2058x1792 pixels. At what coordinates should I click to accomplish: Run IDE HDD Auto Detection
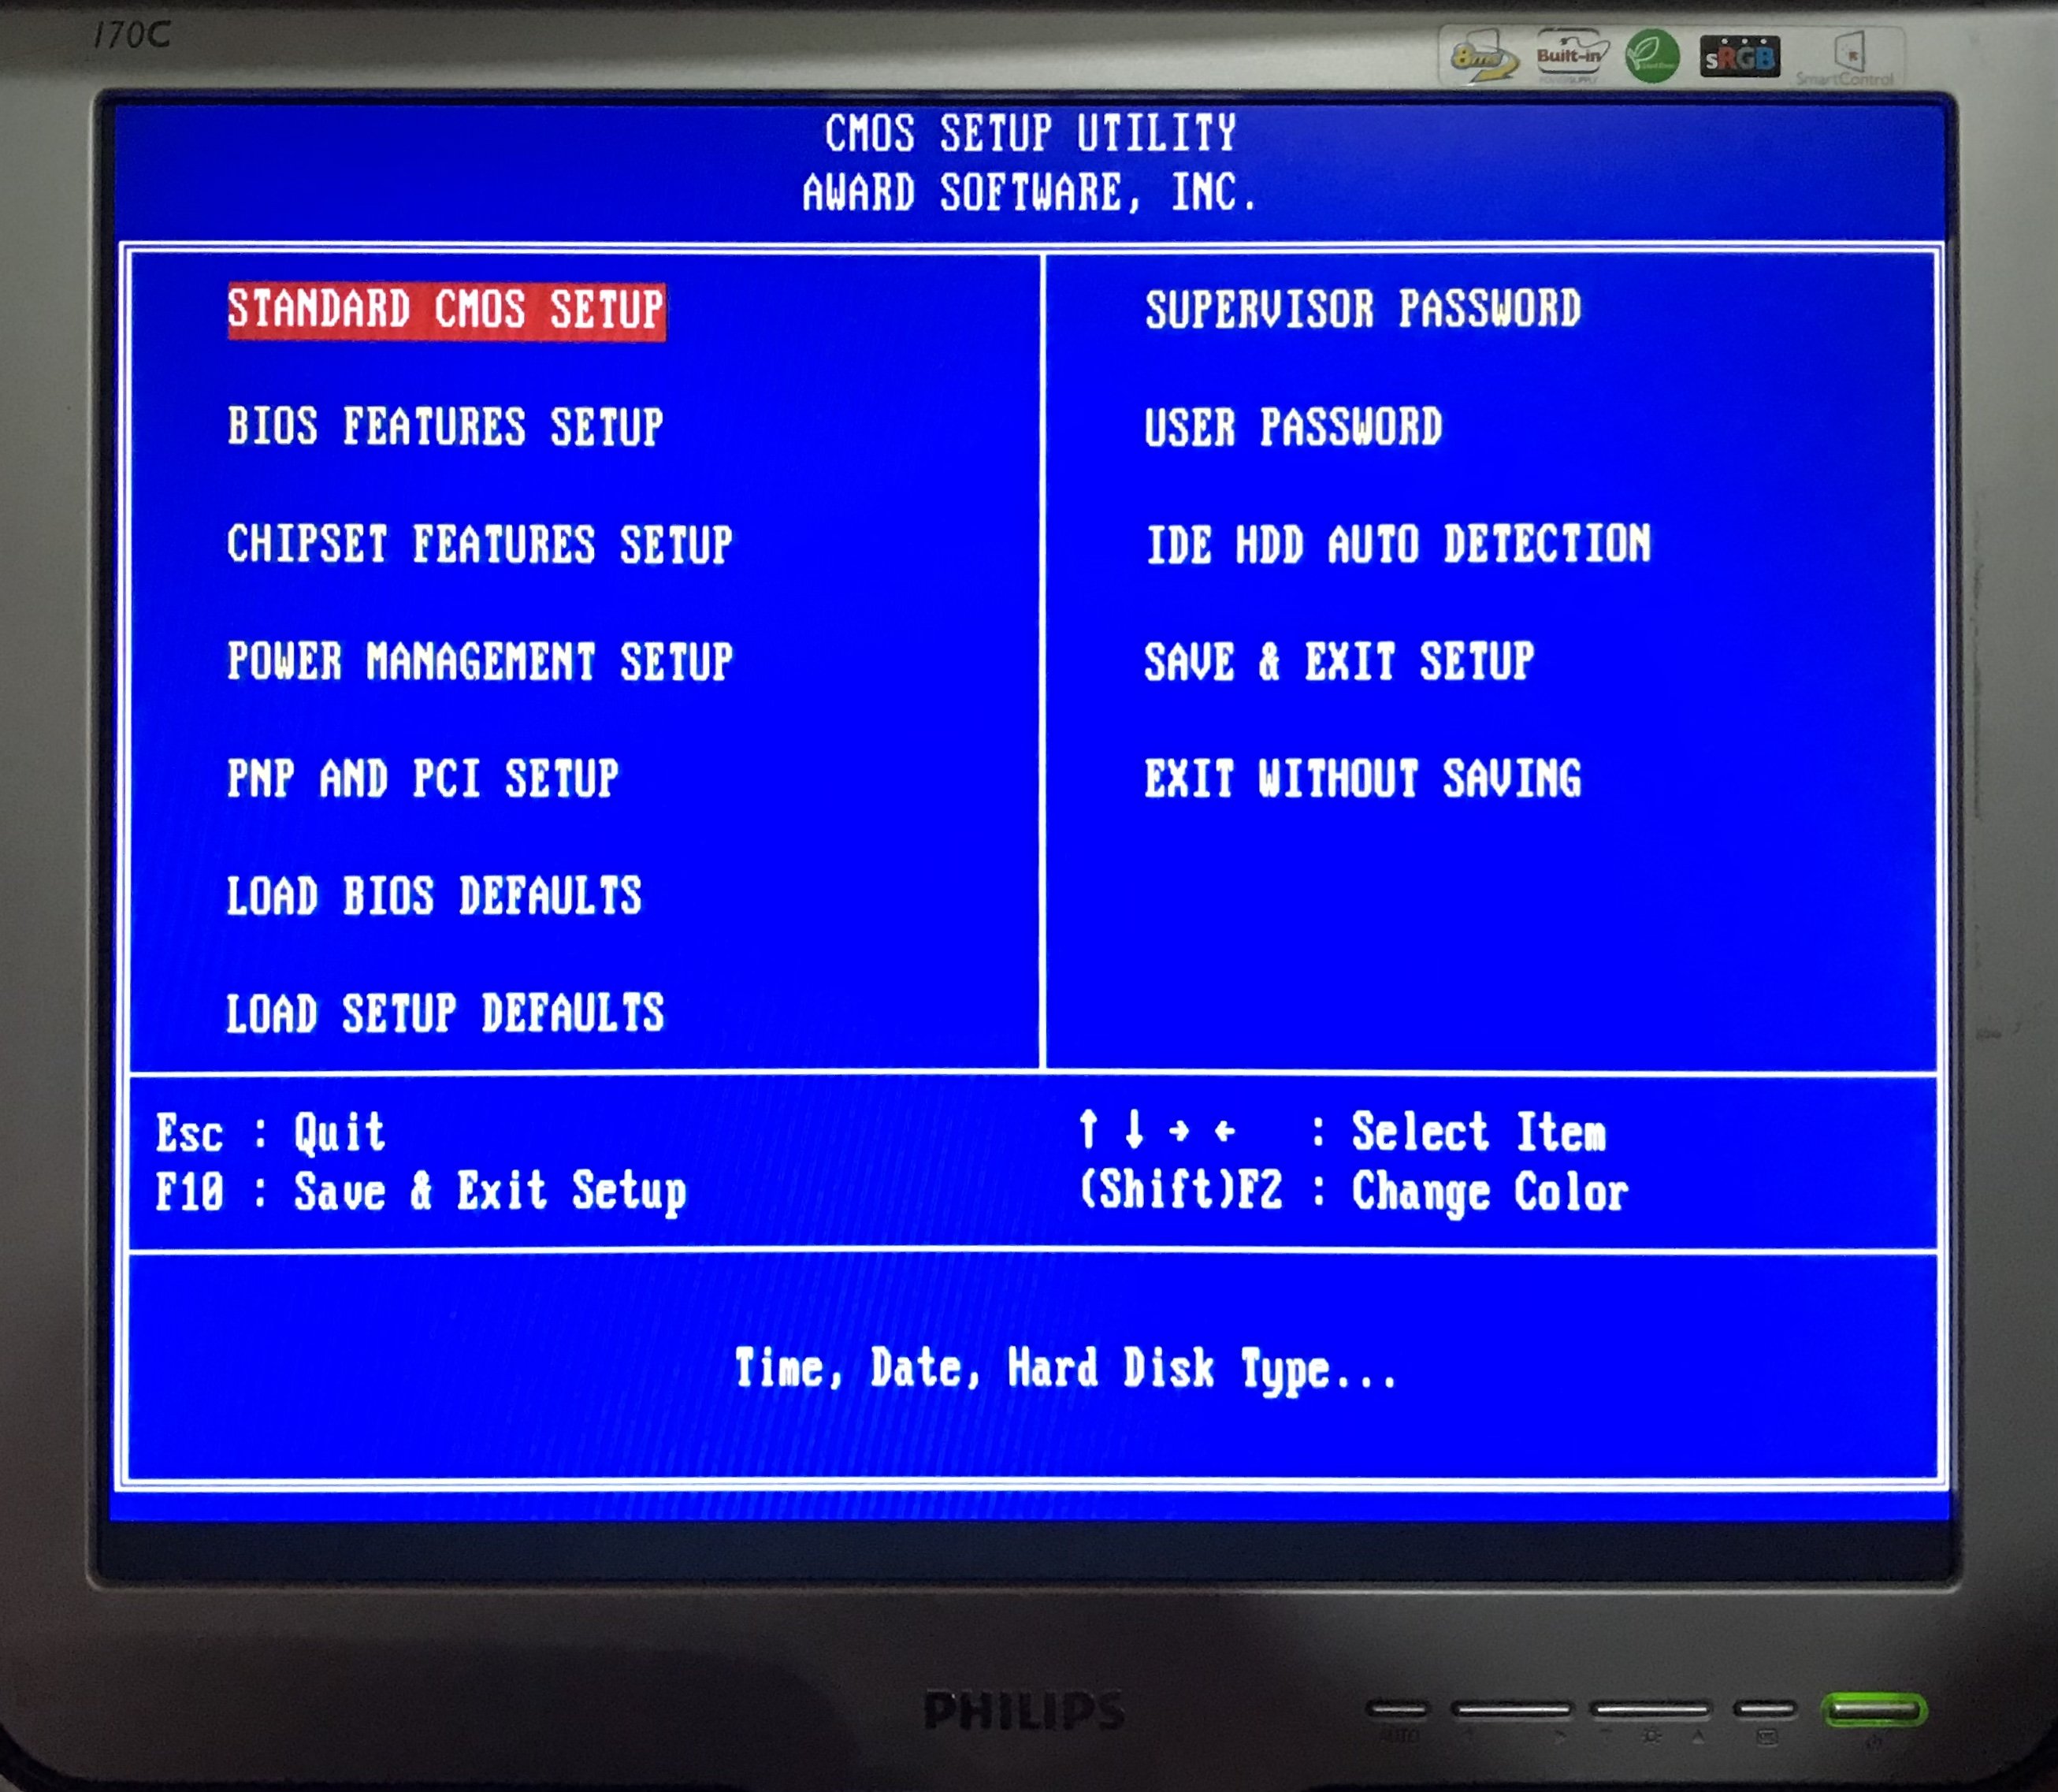coord(1398,545)
